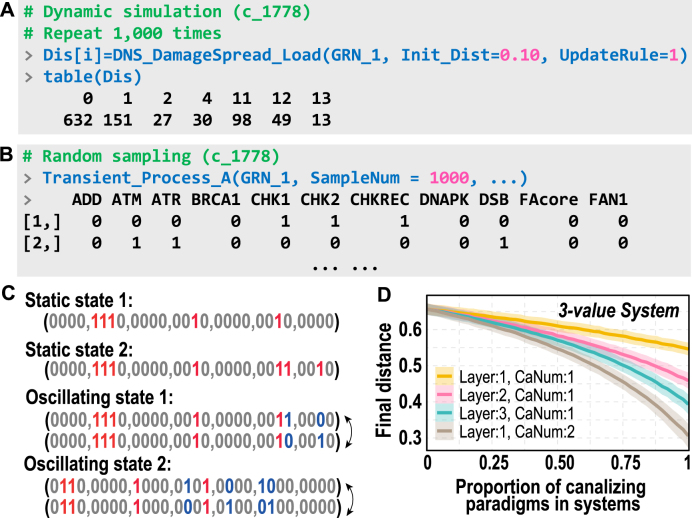Click the BRCA1 column header

(x=215, y=200)
